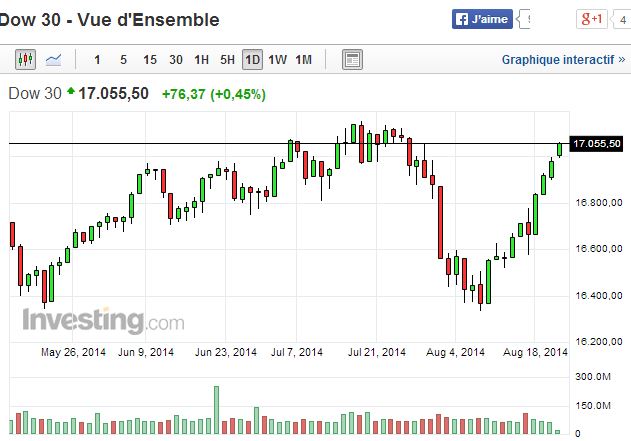
Task: Choose the 5H chart interval
Action: (227, 60)
